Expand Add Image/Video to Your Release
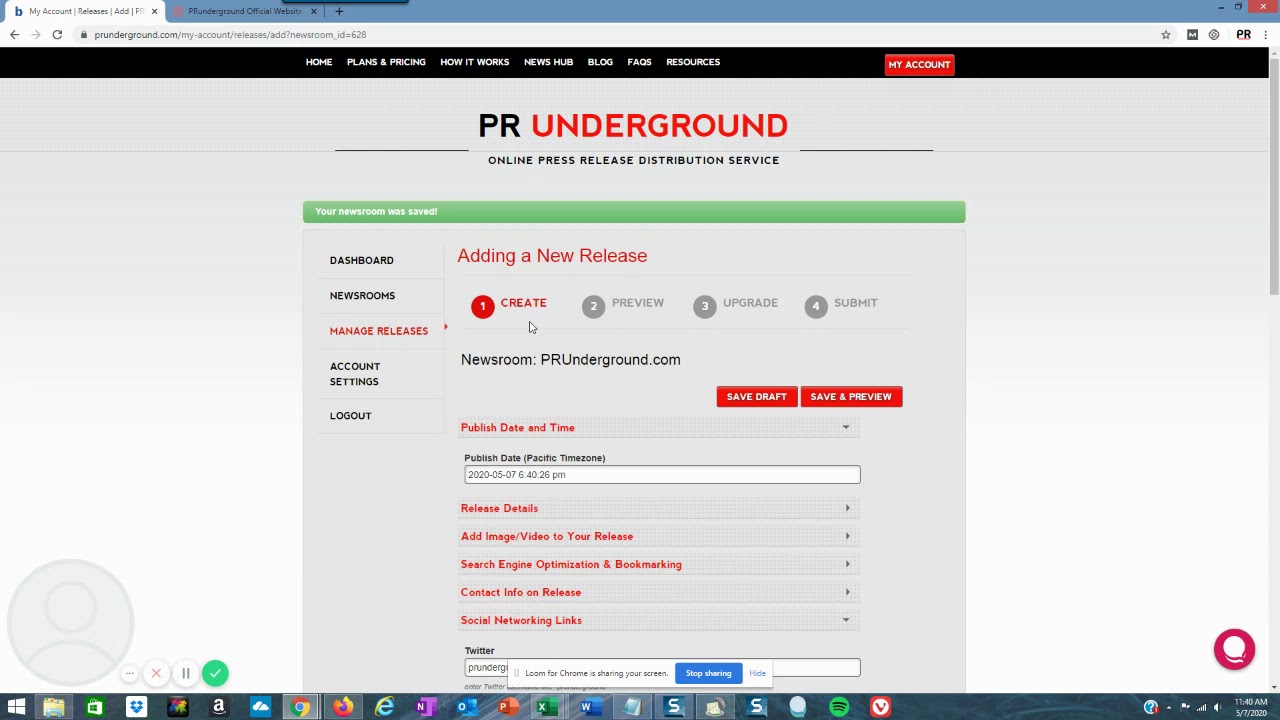Screen dimensions: 1280x720 [659, 536]
